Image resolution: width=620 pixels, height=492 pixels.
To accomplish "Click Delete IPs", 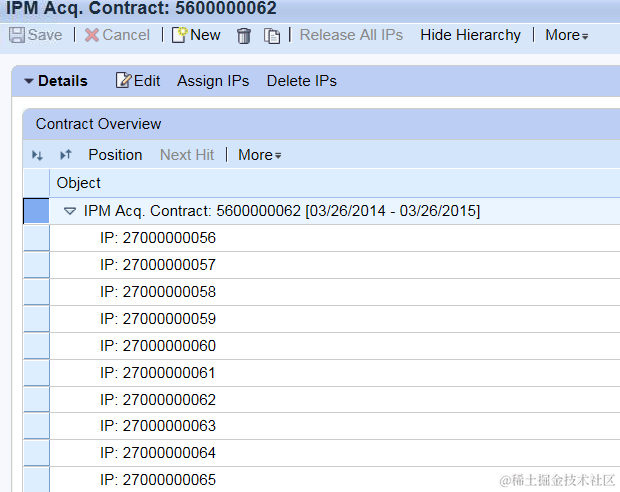I will pyautogui.click(x=302, y=81).
